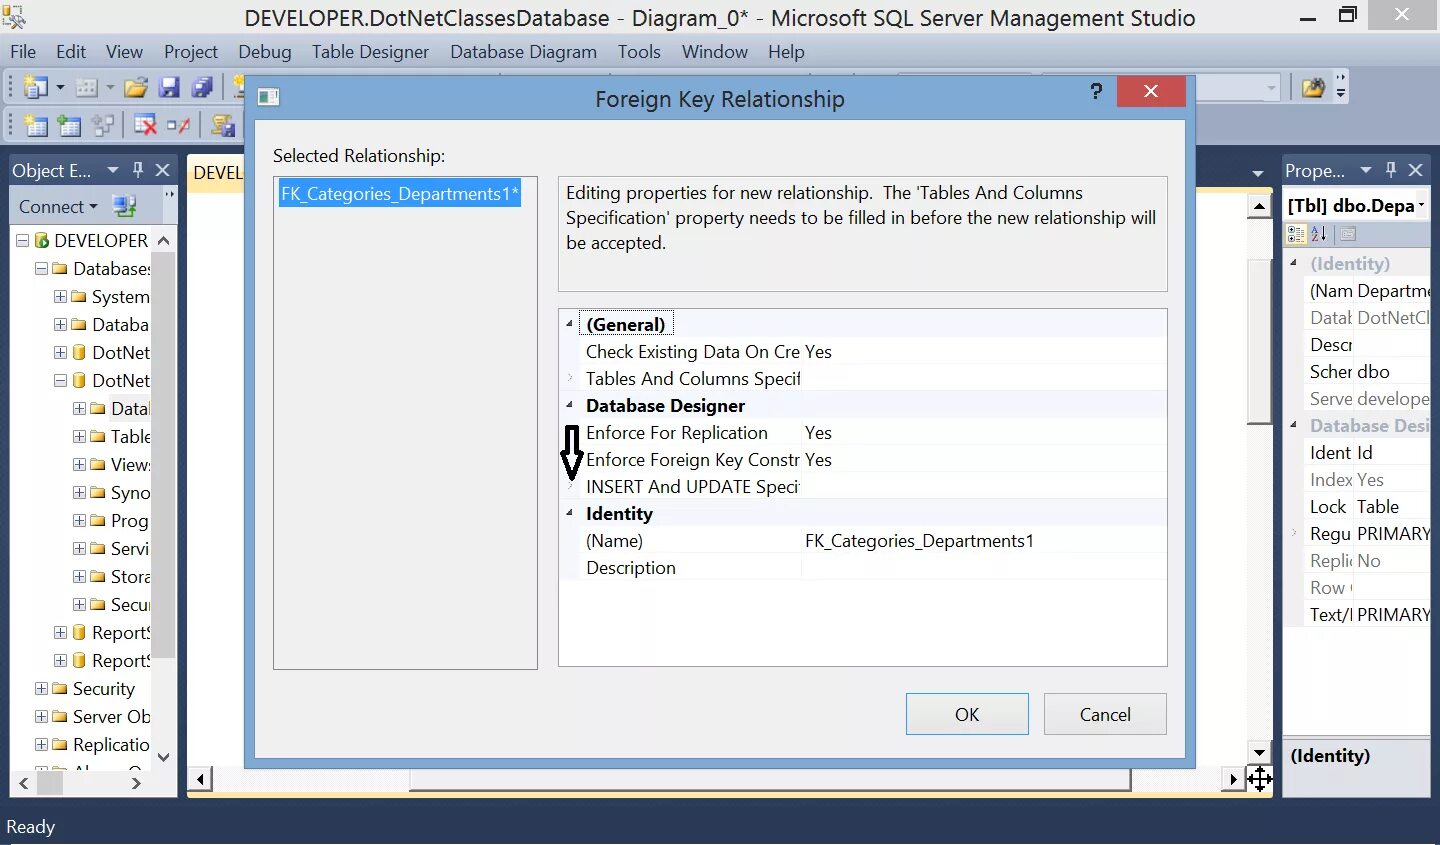
Task: Click the Save diagram floppy icon
Action: click(x=169, y=88)
